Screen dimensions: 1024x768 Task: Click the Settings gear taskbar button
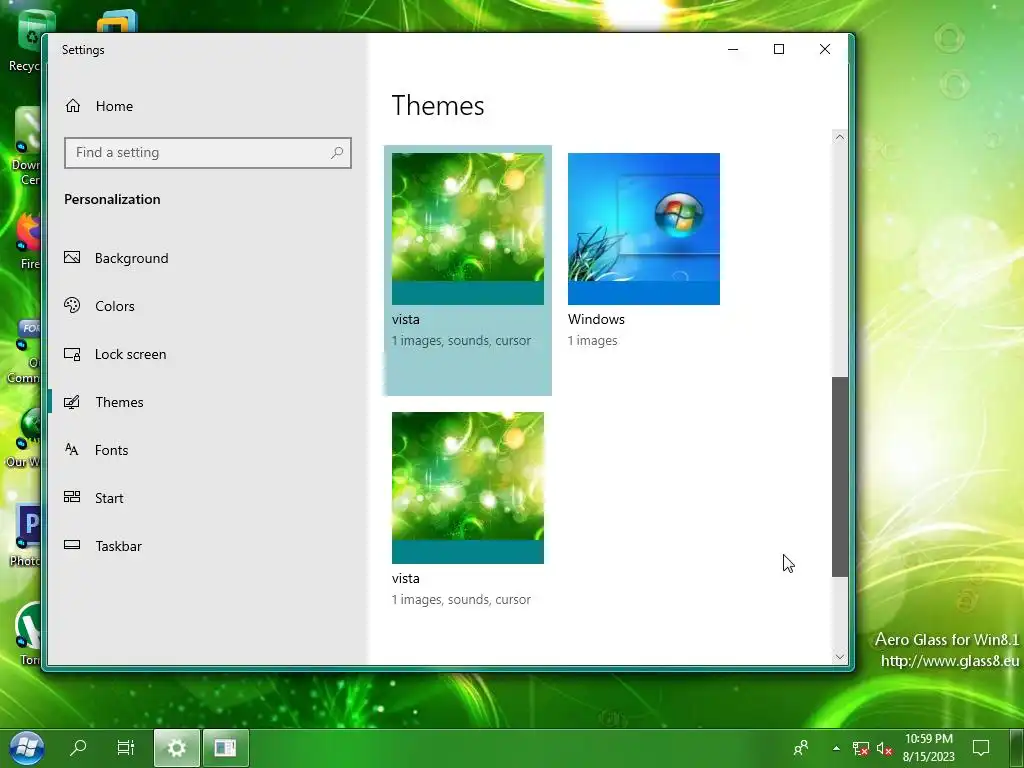176,748
